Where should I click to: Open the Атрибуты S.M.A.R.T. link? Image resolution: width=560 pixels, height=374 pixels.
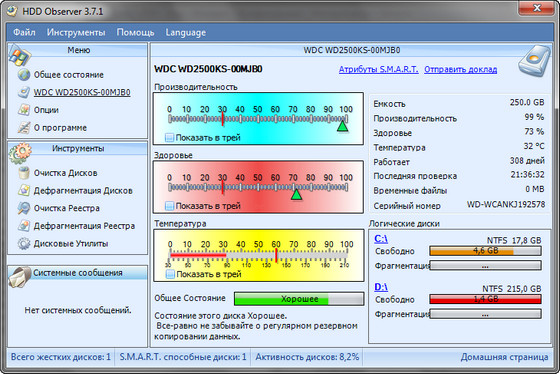click(x=379, y=69)
